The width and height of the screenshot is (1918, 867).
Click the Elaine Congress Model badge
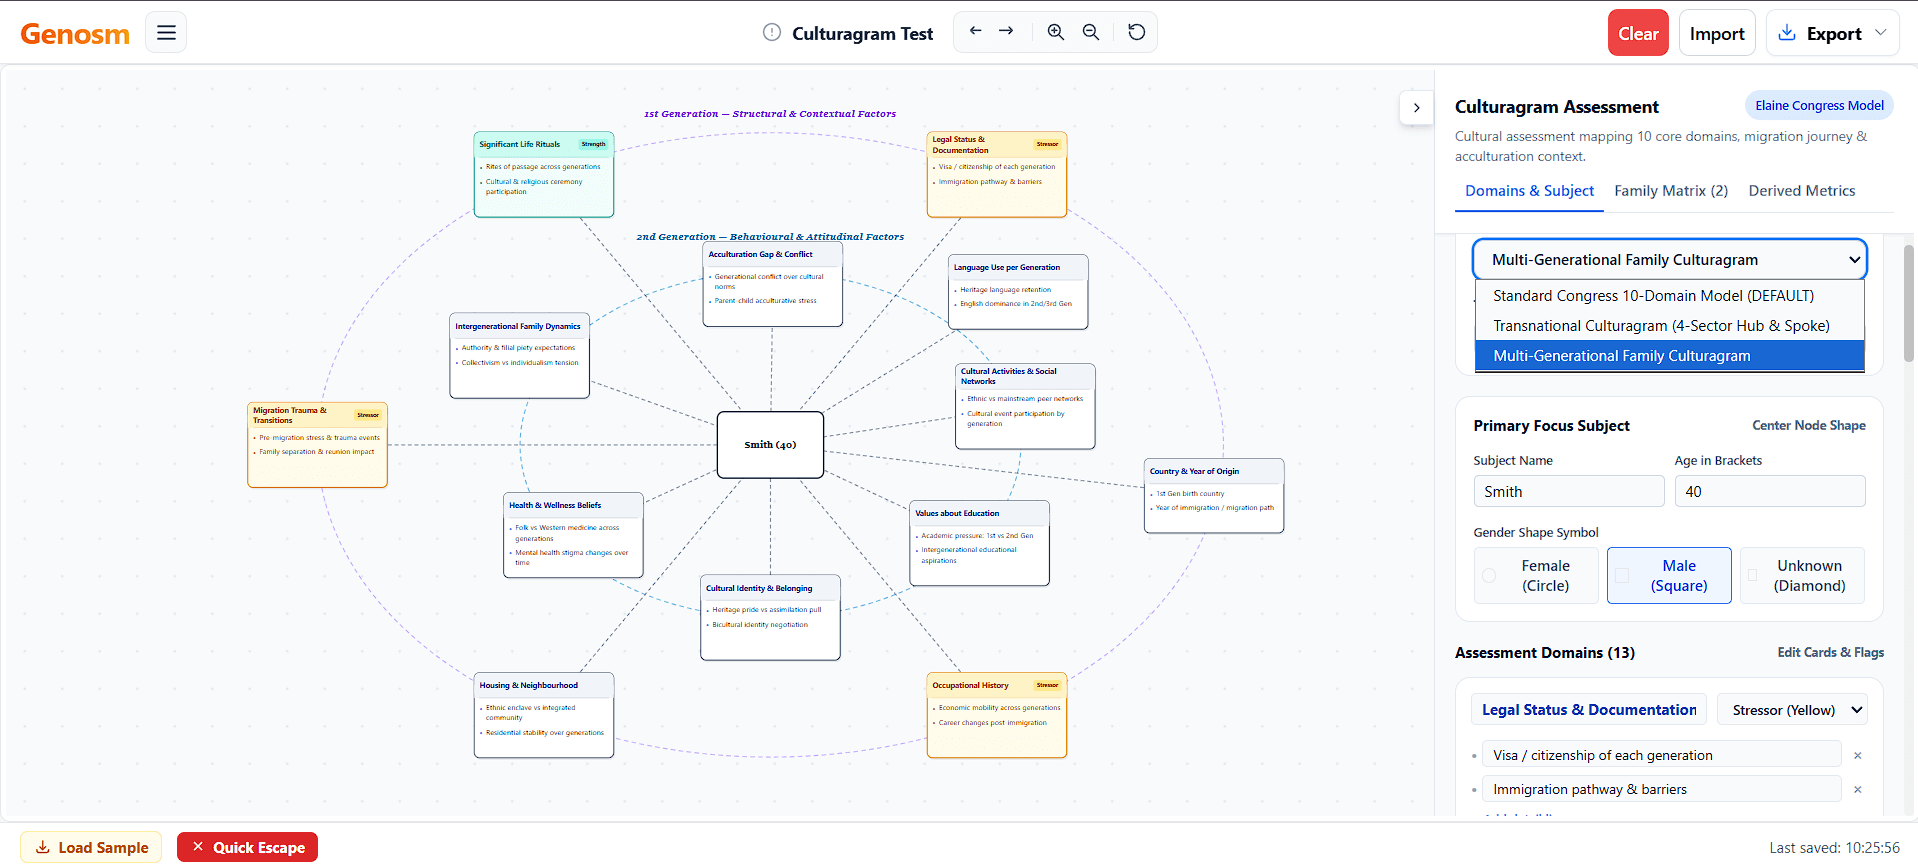pyautogui.click(x=1819, y=106)
